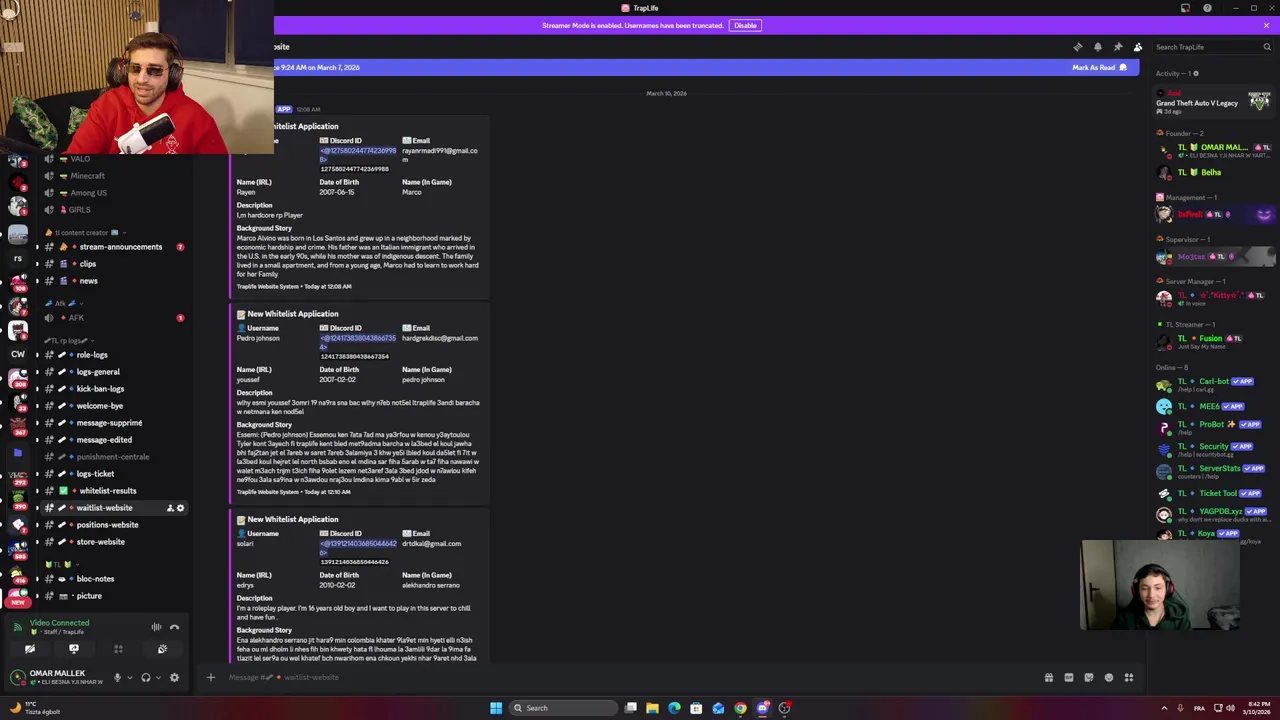The width and height of the screenshot is (1280, 720).
Task: Open the Windows Start menu
Action: click(495, 708)
